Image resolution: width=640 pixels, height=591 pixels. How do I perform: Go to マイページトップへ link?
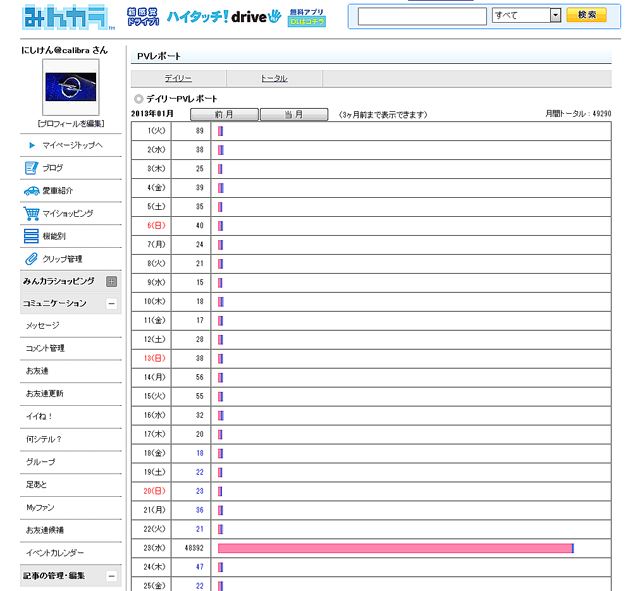tap(72, 145)
